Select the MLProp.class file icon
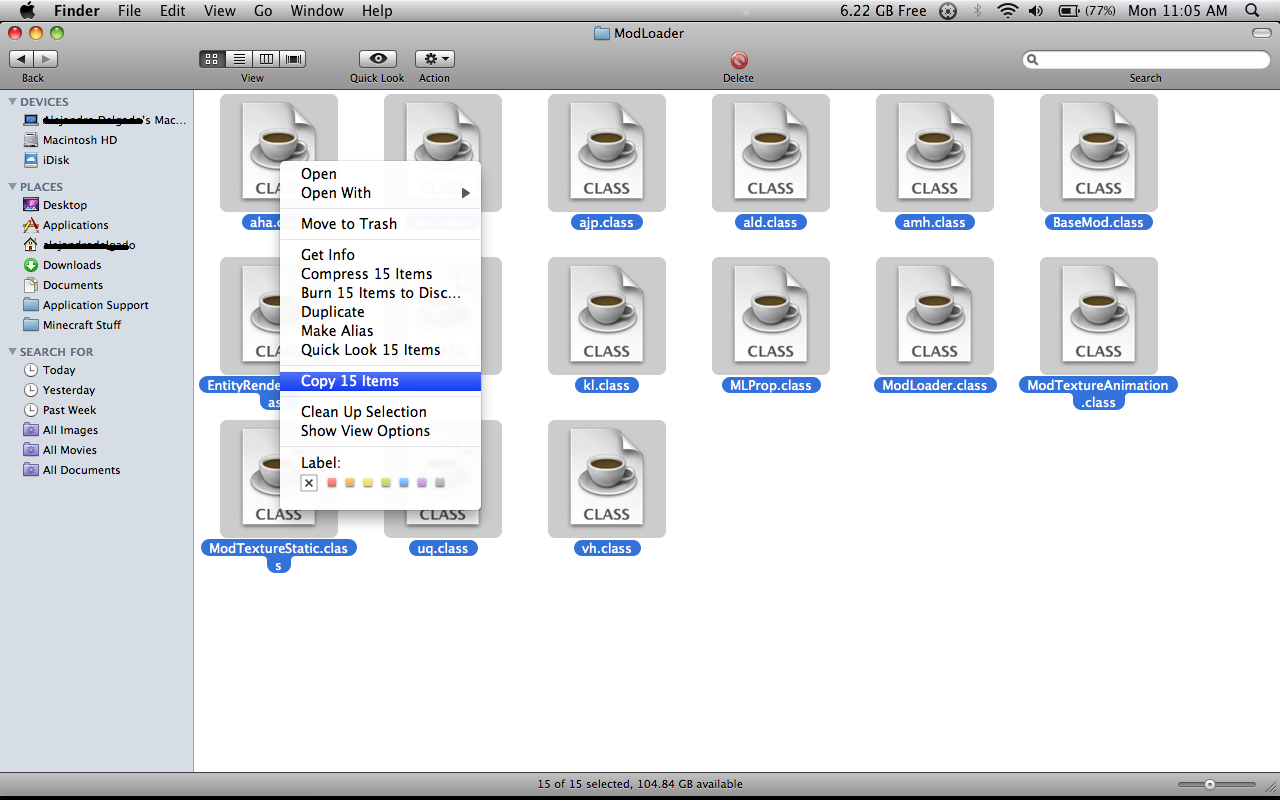 [771, 316]
